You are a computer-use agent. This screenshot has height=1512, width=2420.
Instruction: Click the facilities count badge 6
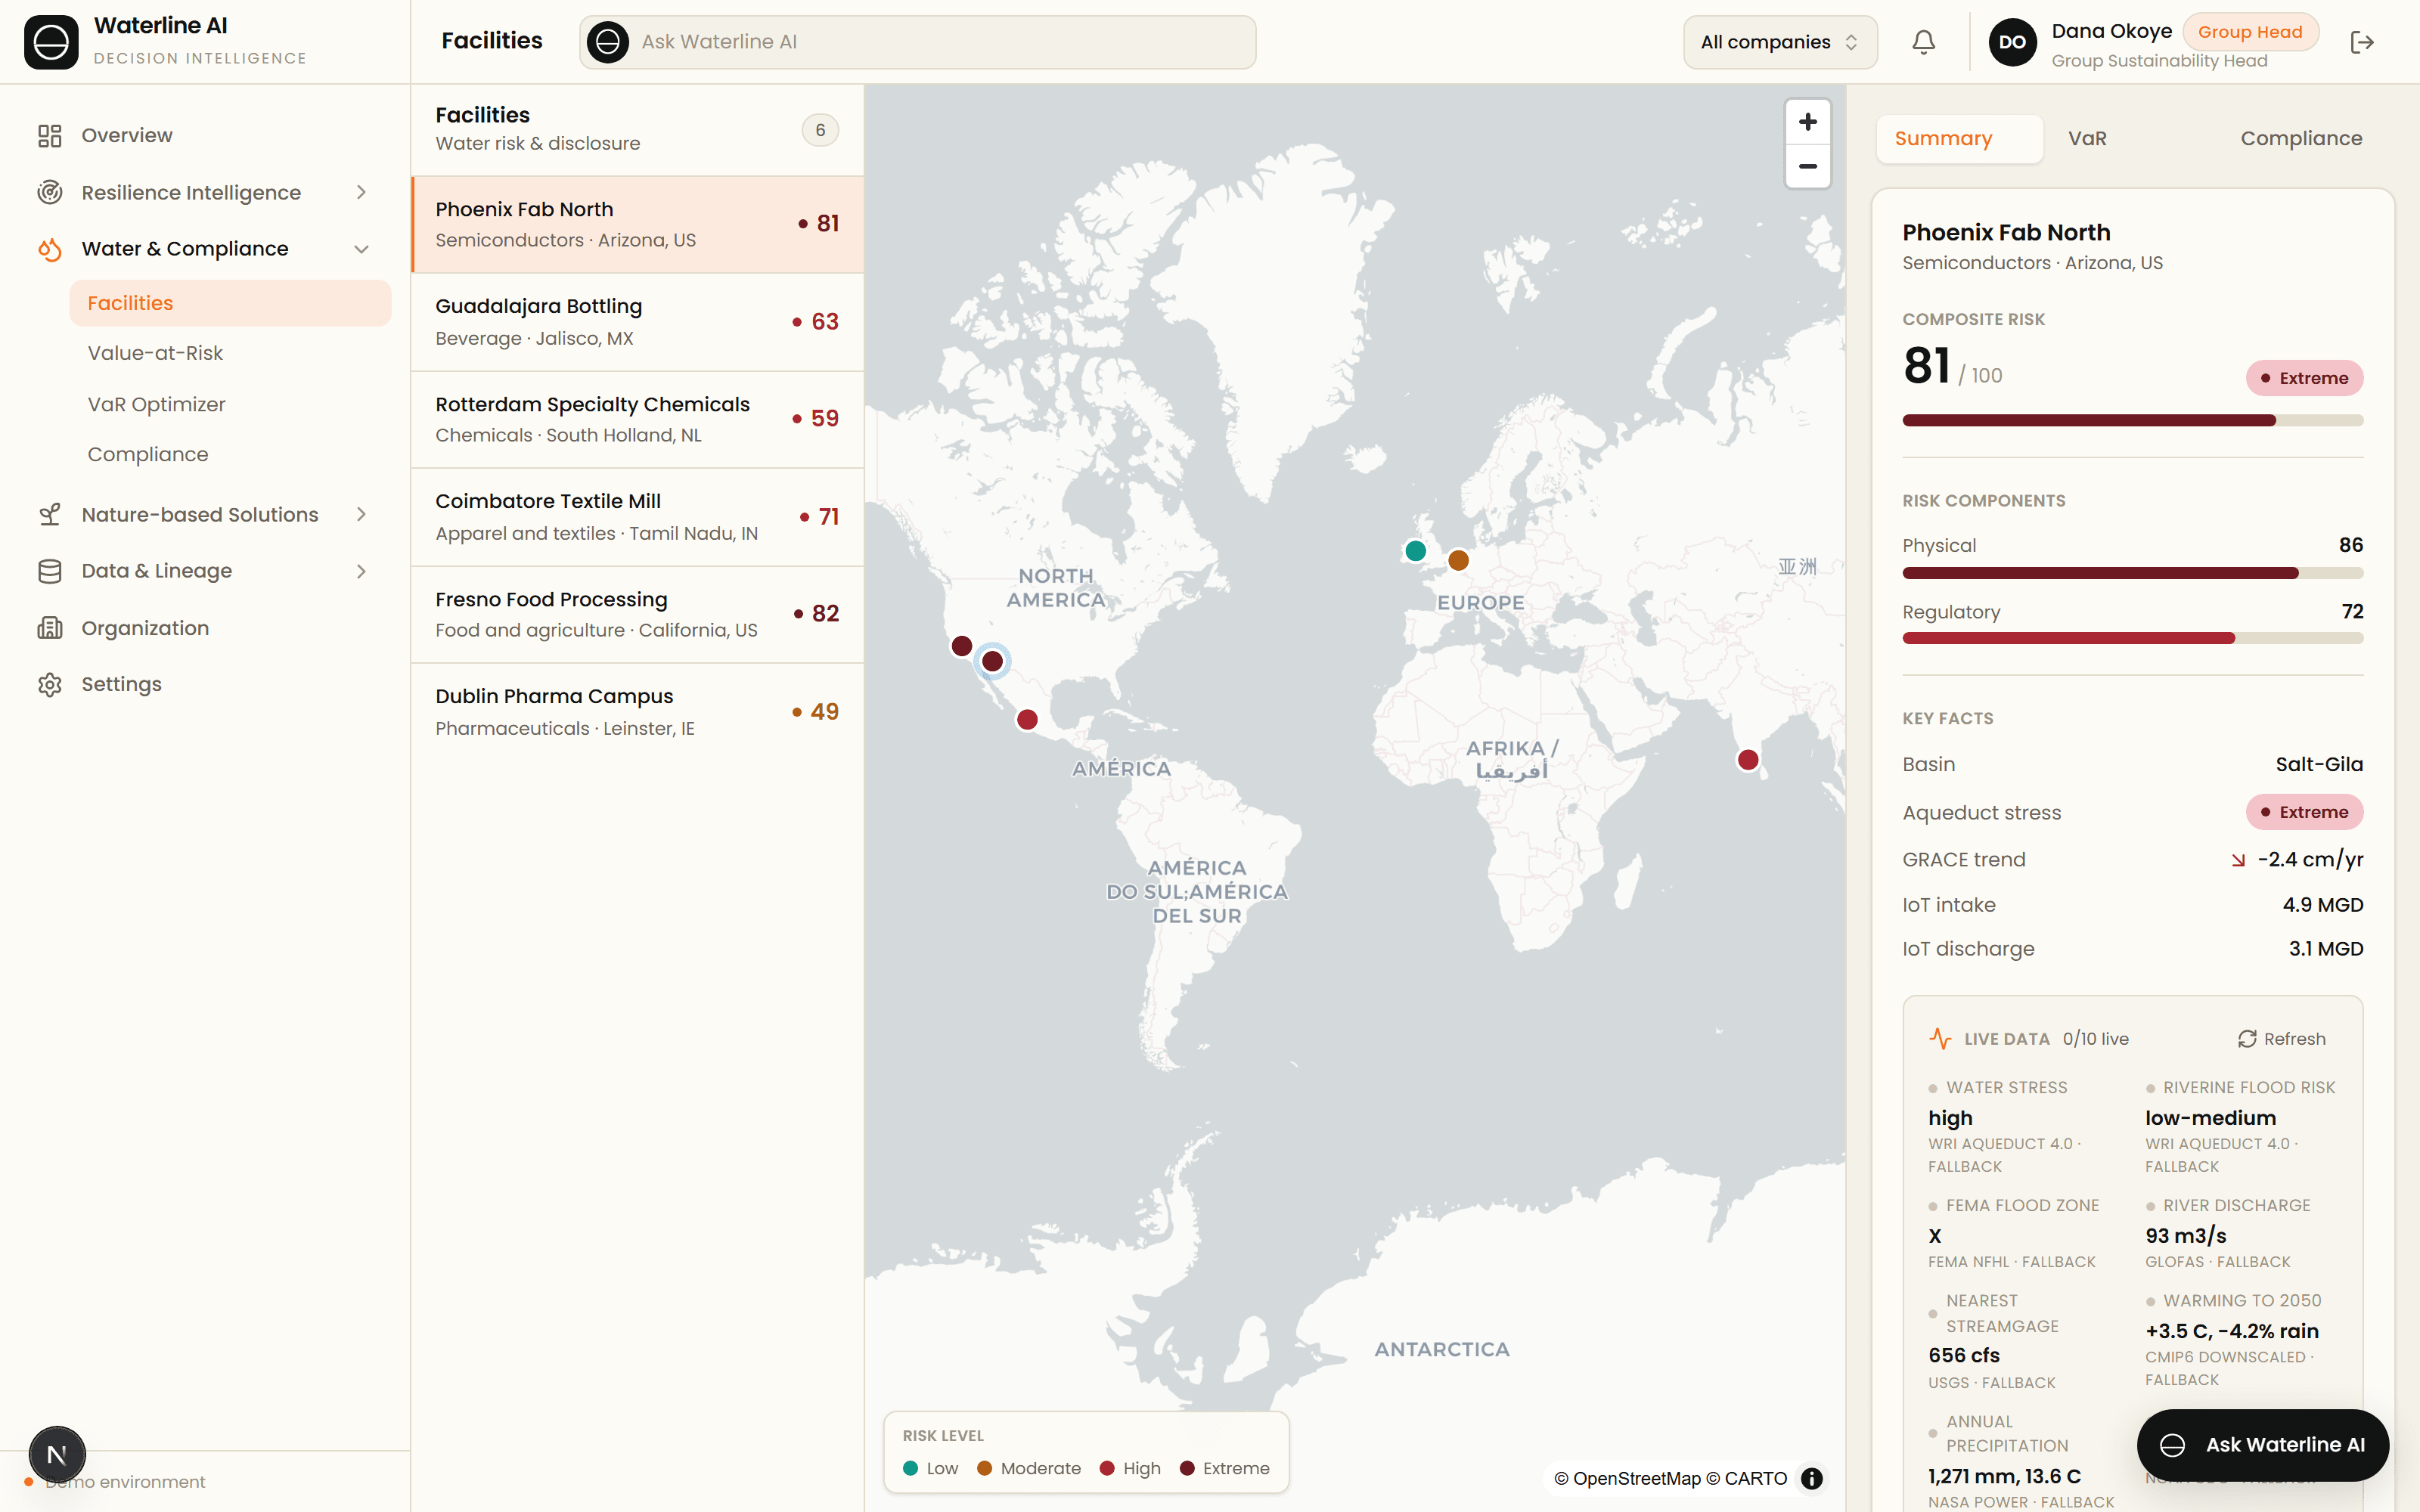pyautogui.click(x=820, y=130)
